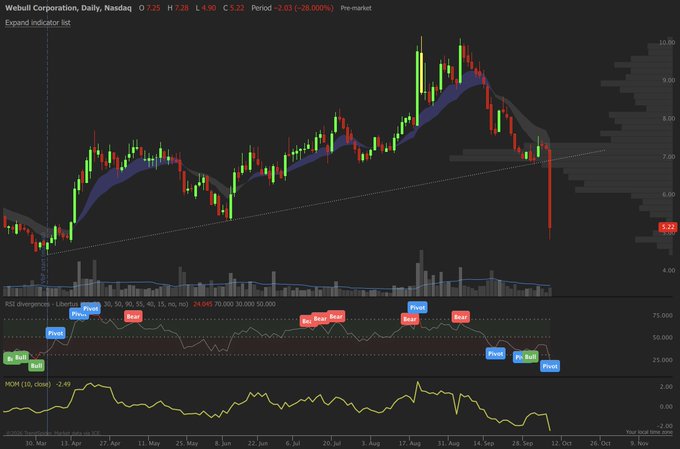Click the low value 4.90 in header
The image size is (680, 449).
[209, 8]
